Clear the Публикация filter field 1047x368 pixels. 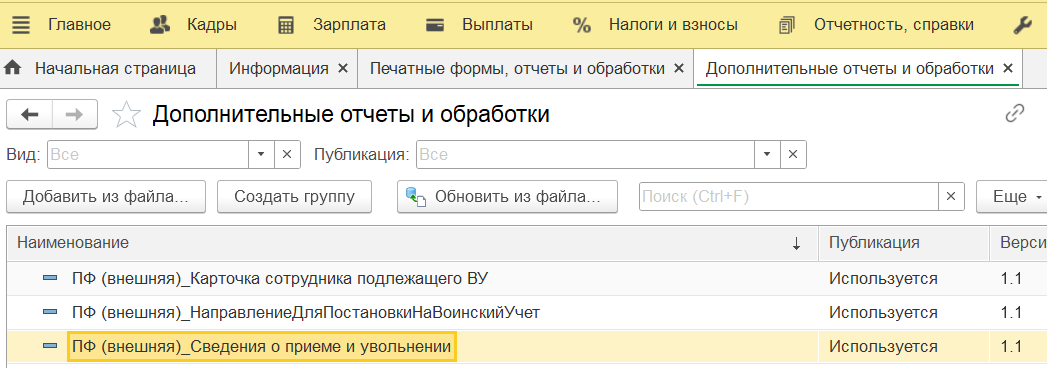point(793,154)
